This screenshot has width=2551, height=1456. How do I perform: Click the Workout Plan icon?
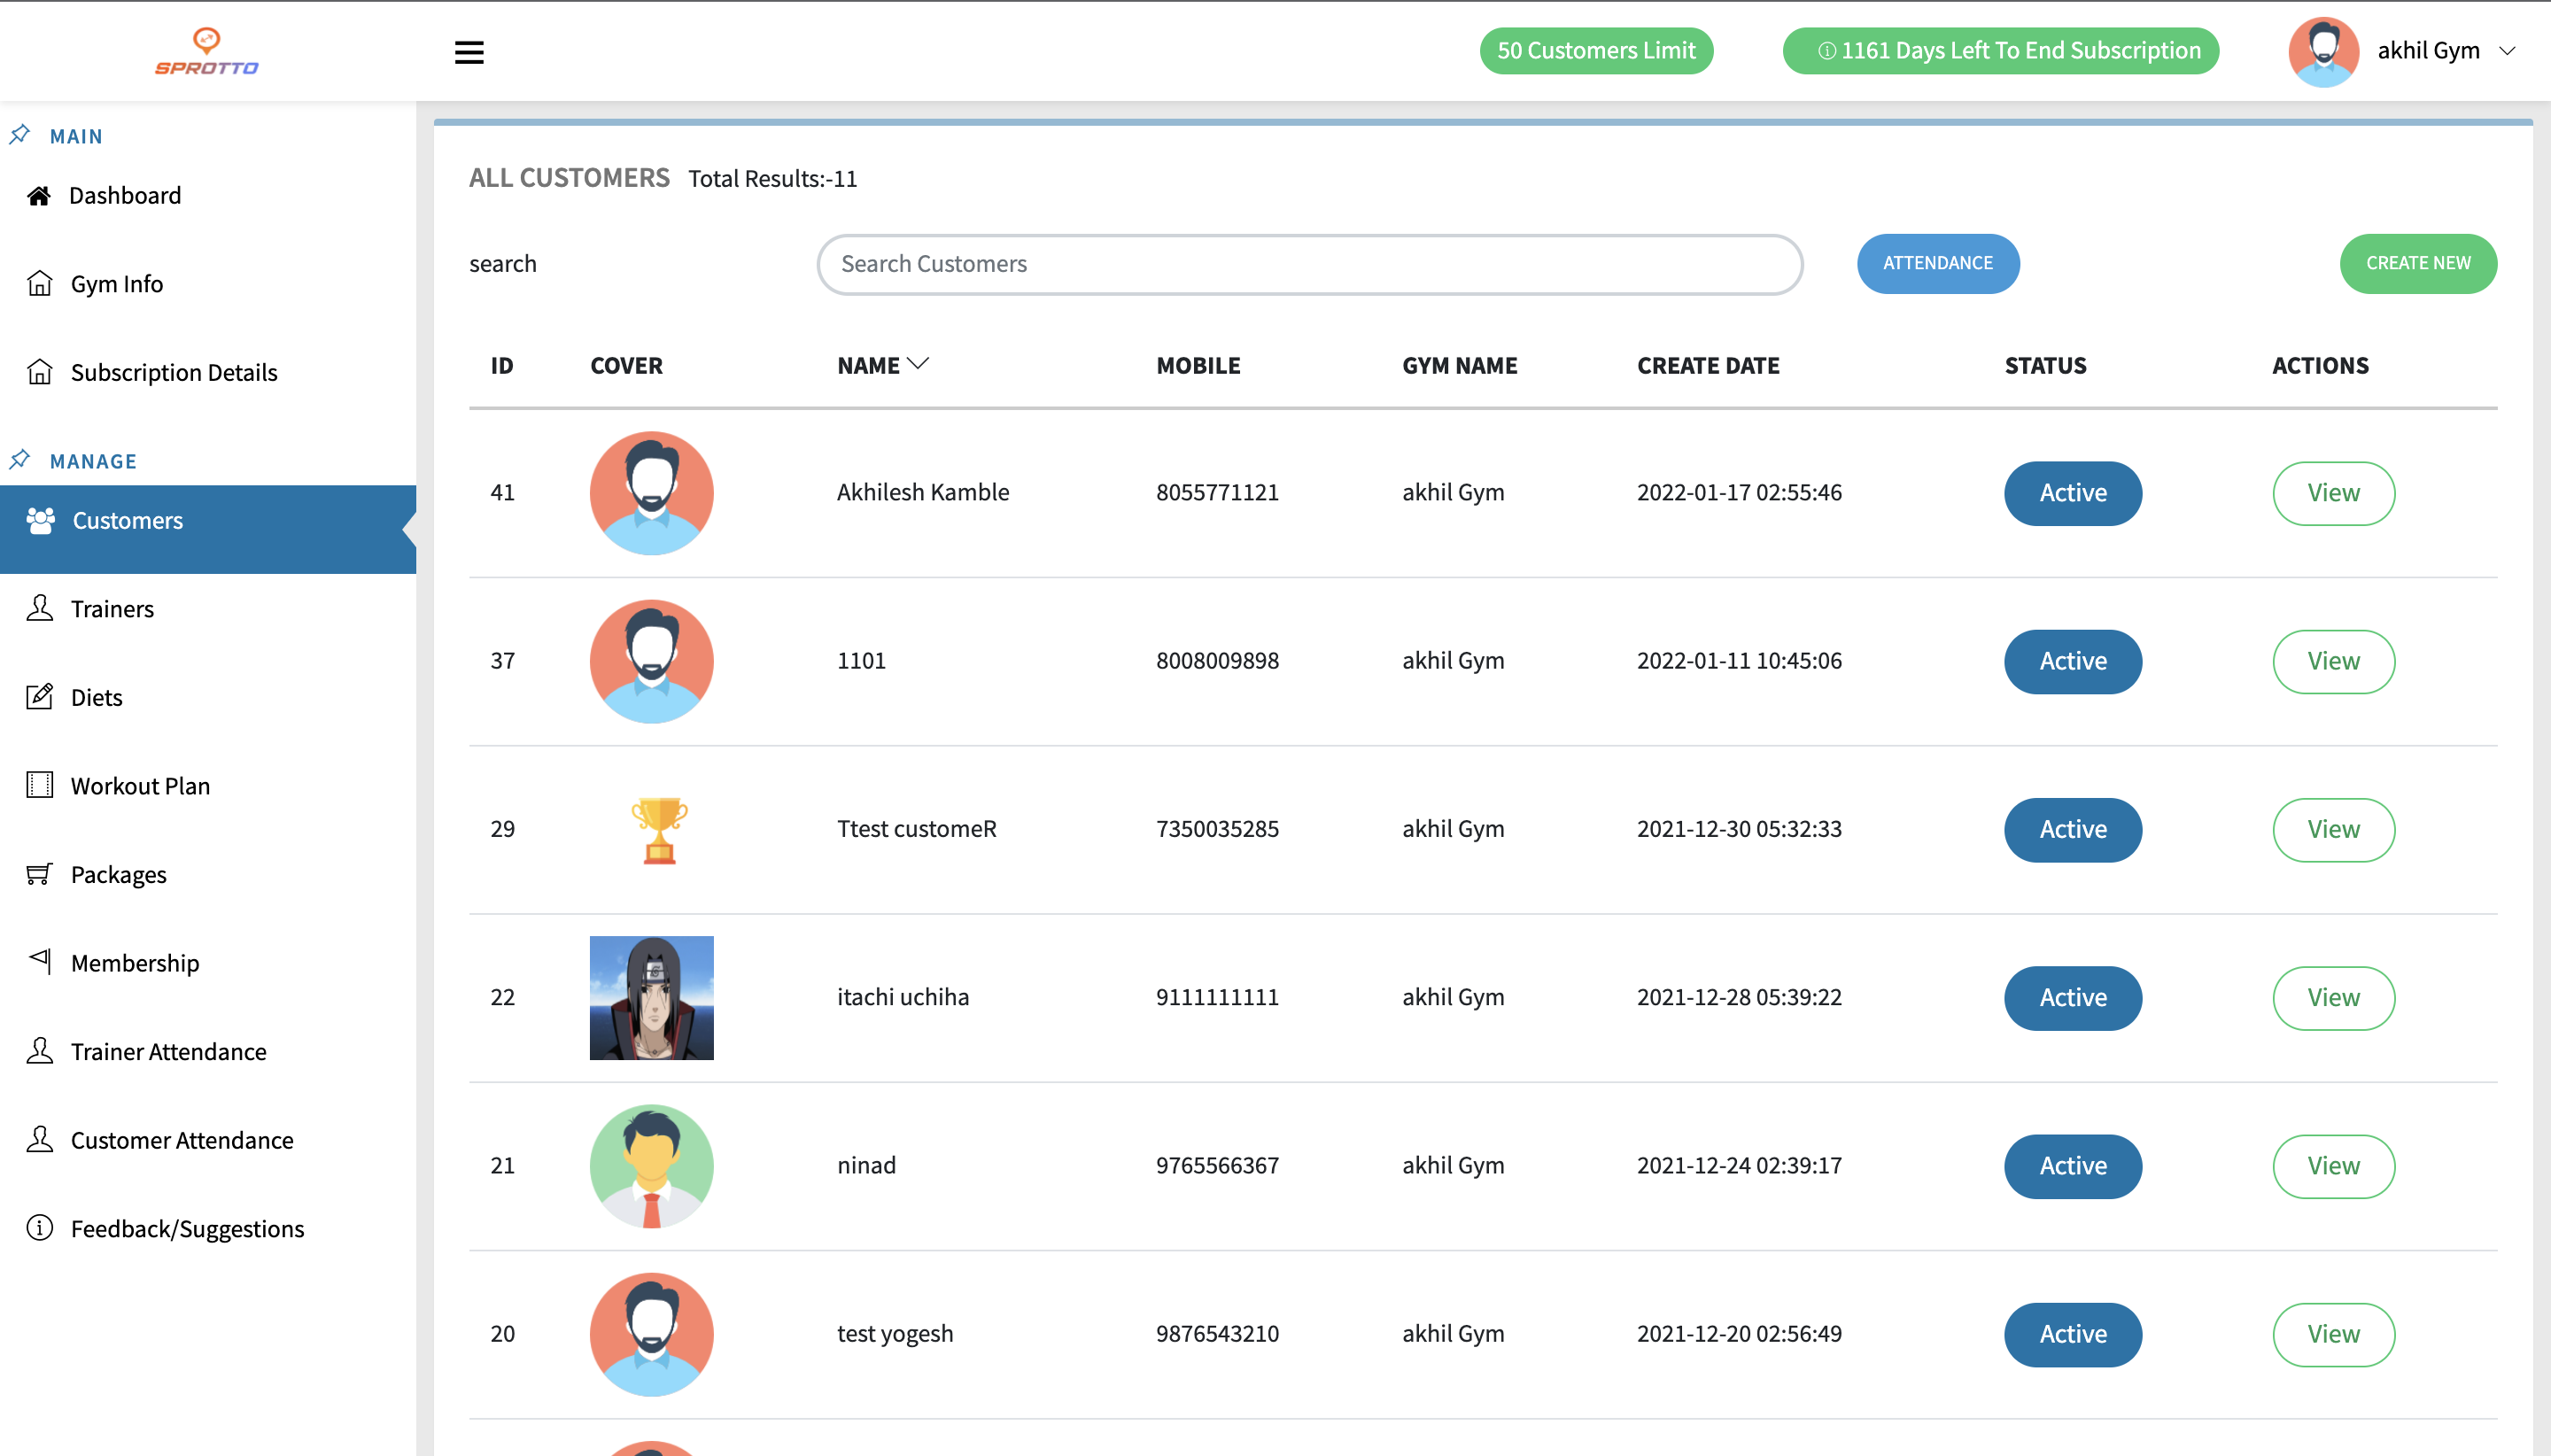click(39, 785)
